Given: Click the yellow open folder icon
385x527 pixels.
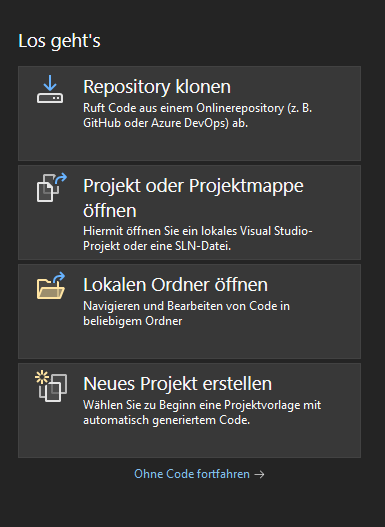Looking at the screenshot, I should tap(51, 286).
